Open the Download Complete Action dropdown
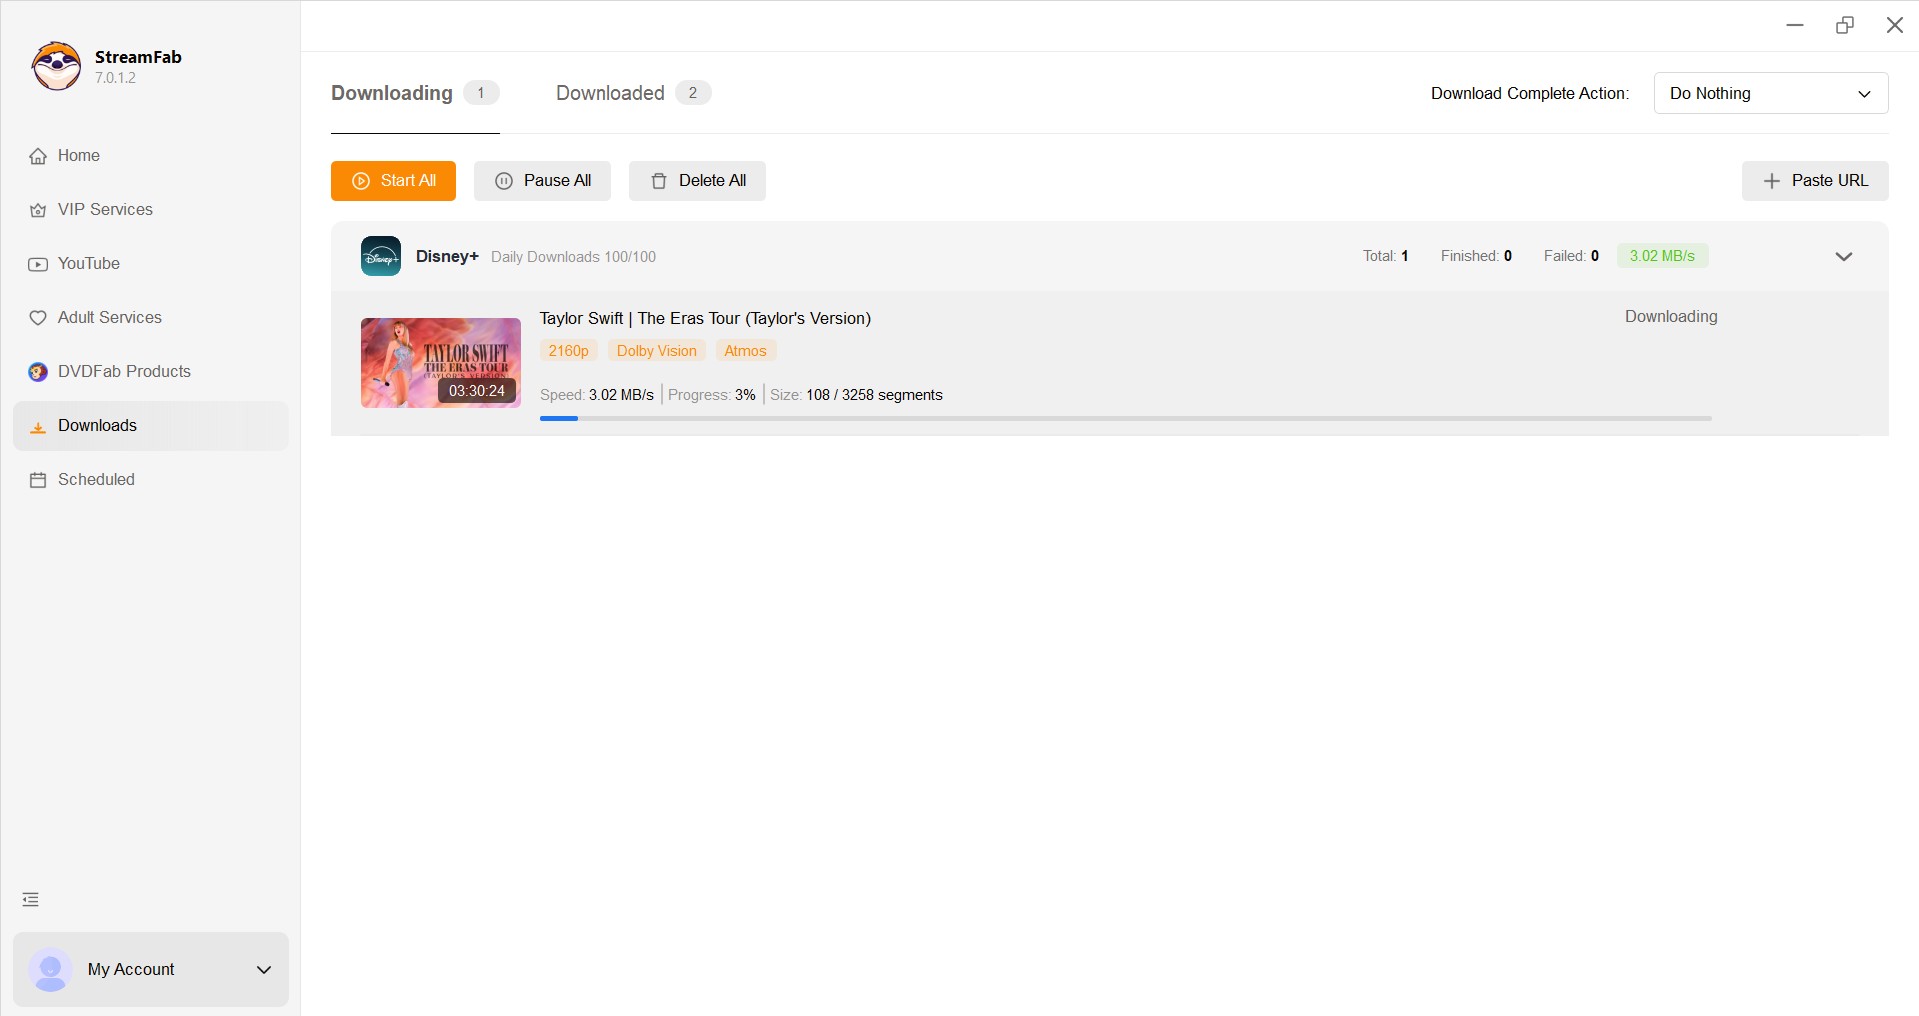 pyautogui.click(x=1770, y=93)
